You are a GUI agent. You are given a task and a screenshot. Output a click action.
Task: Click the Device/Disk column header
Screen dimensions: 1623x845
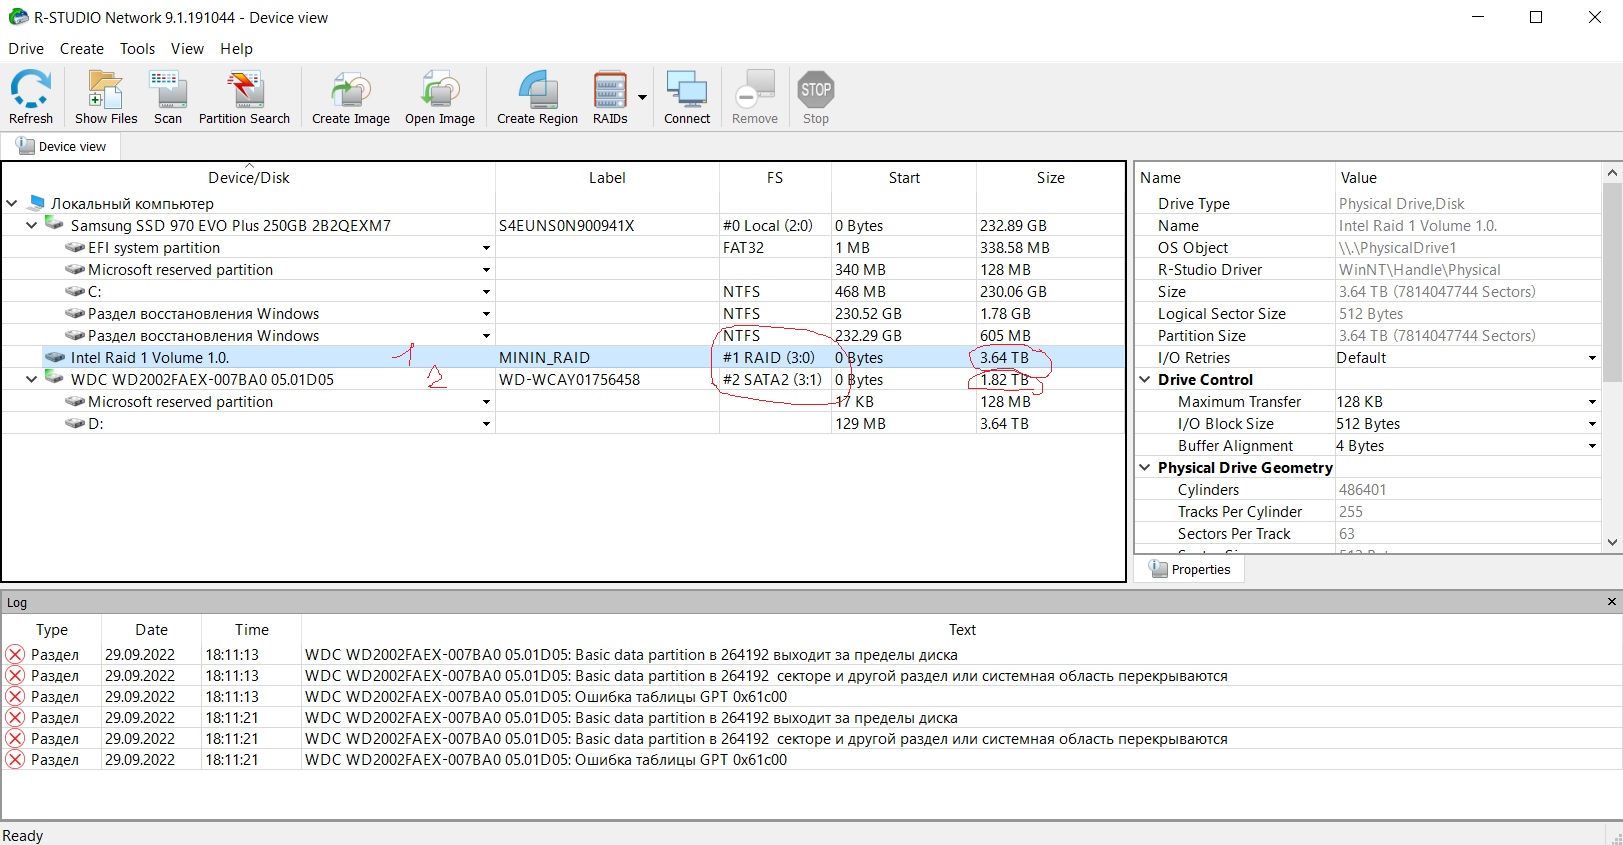pyautogui.click(x=248, y=177)
